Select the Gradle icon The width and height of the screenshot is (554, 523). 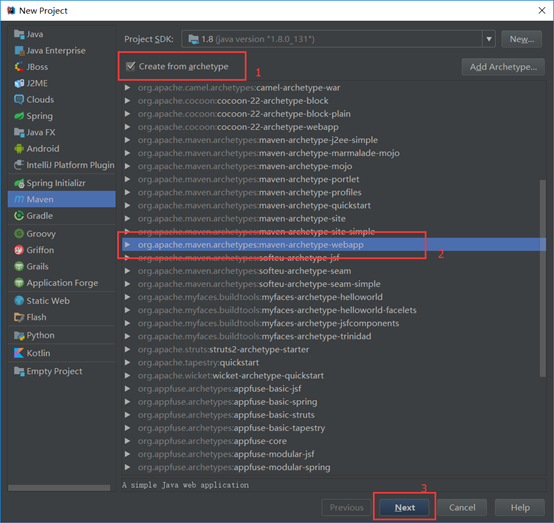[x=19, y=216]
